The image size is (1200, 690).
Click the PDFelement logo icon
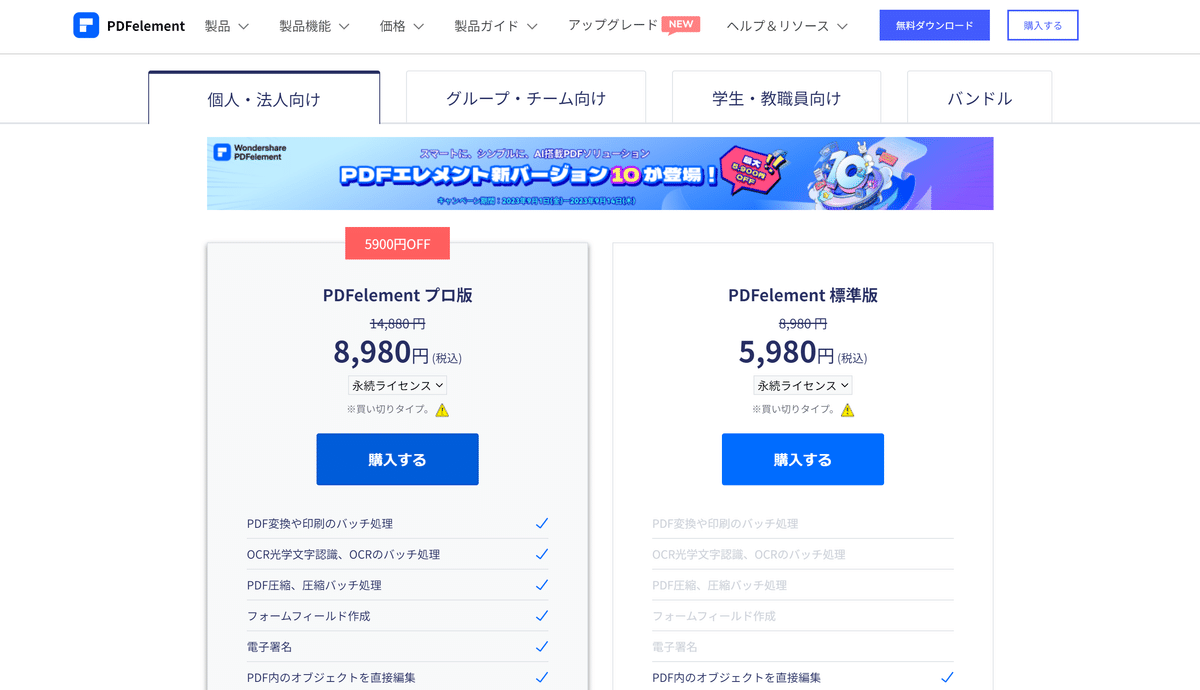click(86, 26)
